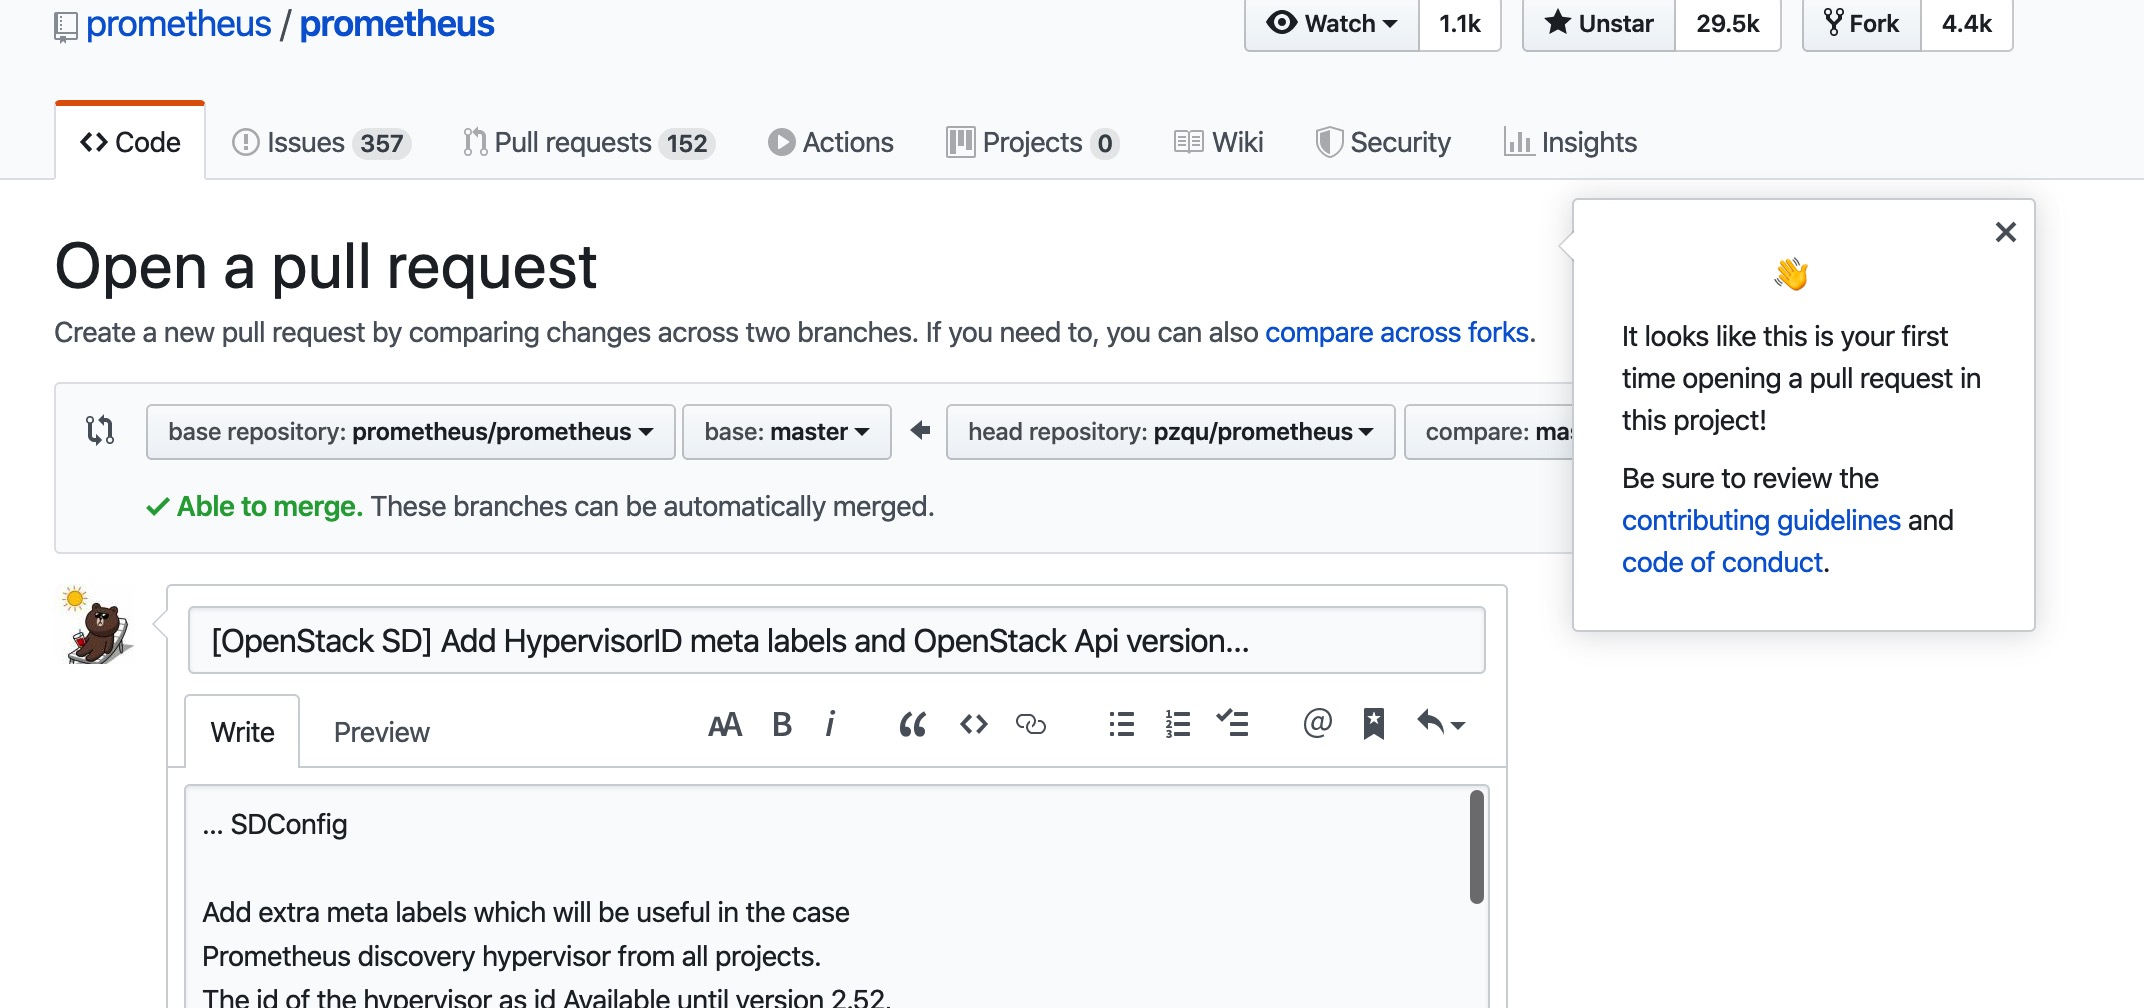2144x1008 pixels.
Task: Add a bulleted list
Action: [1122, 724]
